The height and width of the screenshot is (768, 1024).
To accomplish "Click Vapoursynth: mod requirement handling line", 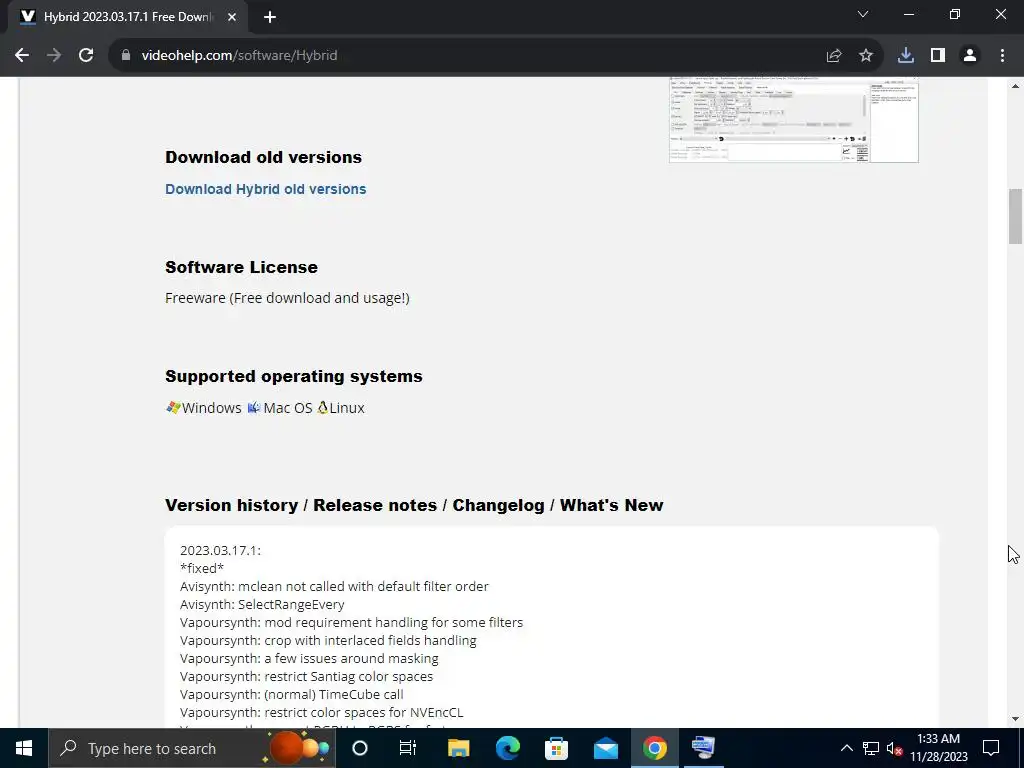I will tap(351, 622).
